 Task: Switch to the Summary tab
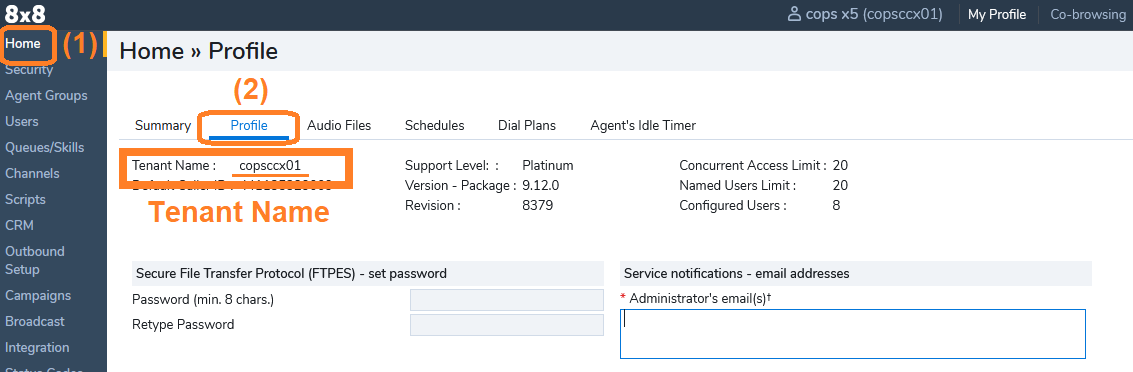coord(163,126)
